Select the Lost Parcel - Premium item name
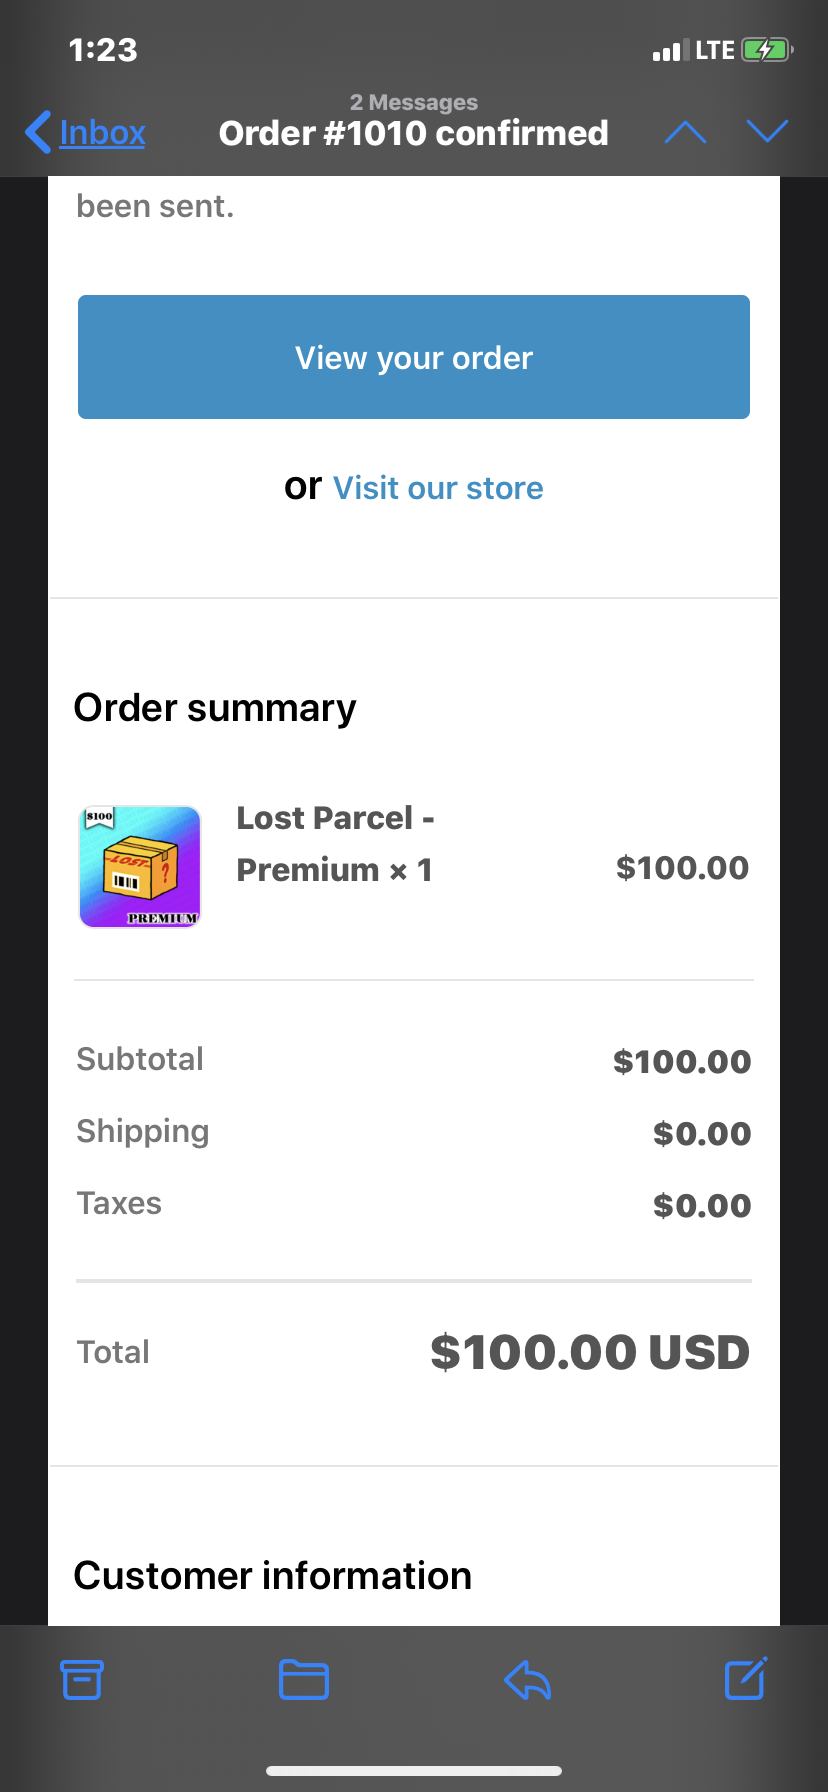The width and height of the screenshot is (828, 1792). click(336, 844)
